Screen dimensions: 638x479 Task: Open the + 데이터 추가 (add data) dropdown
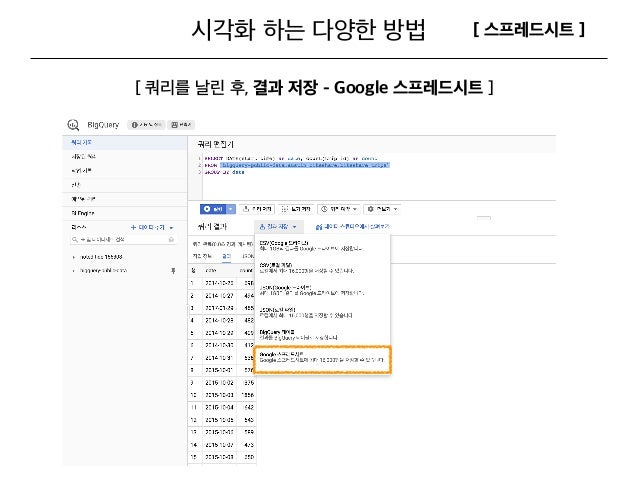[152, 227]
